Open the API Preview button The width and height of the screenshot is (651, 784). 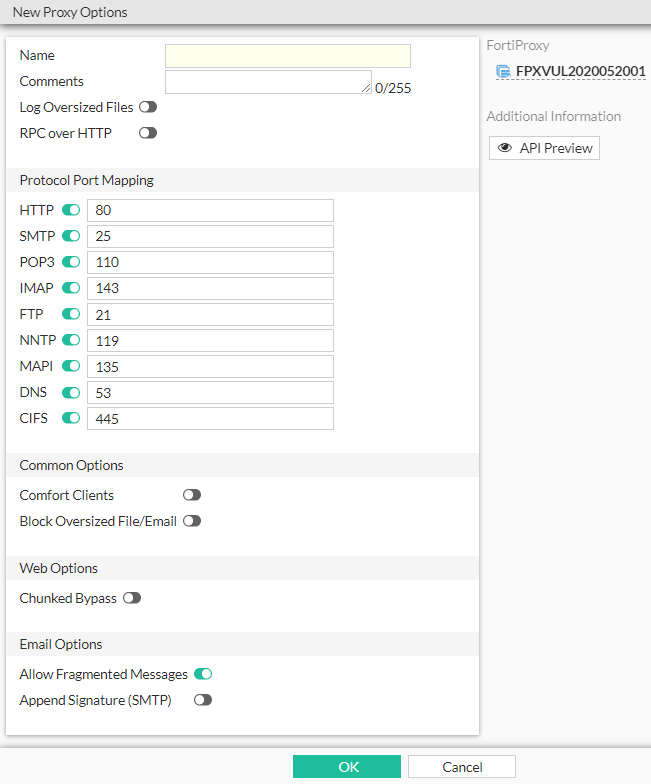point(545,148)
